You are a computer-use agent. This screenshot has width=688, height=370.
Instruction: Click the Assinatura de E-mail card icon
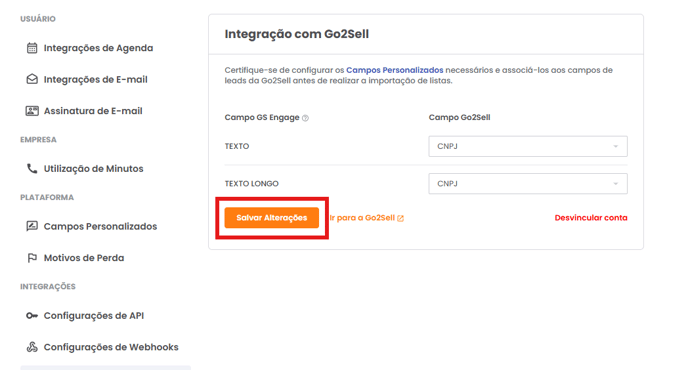point(32,111)
